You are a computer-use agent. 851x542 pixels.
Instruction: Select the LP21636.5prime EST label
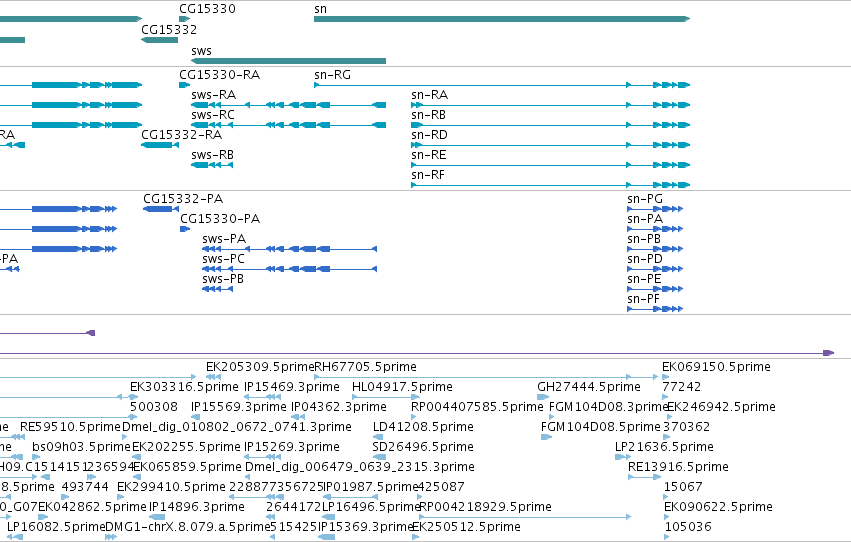664,448
